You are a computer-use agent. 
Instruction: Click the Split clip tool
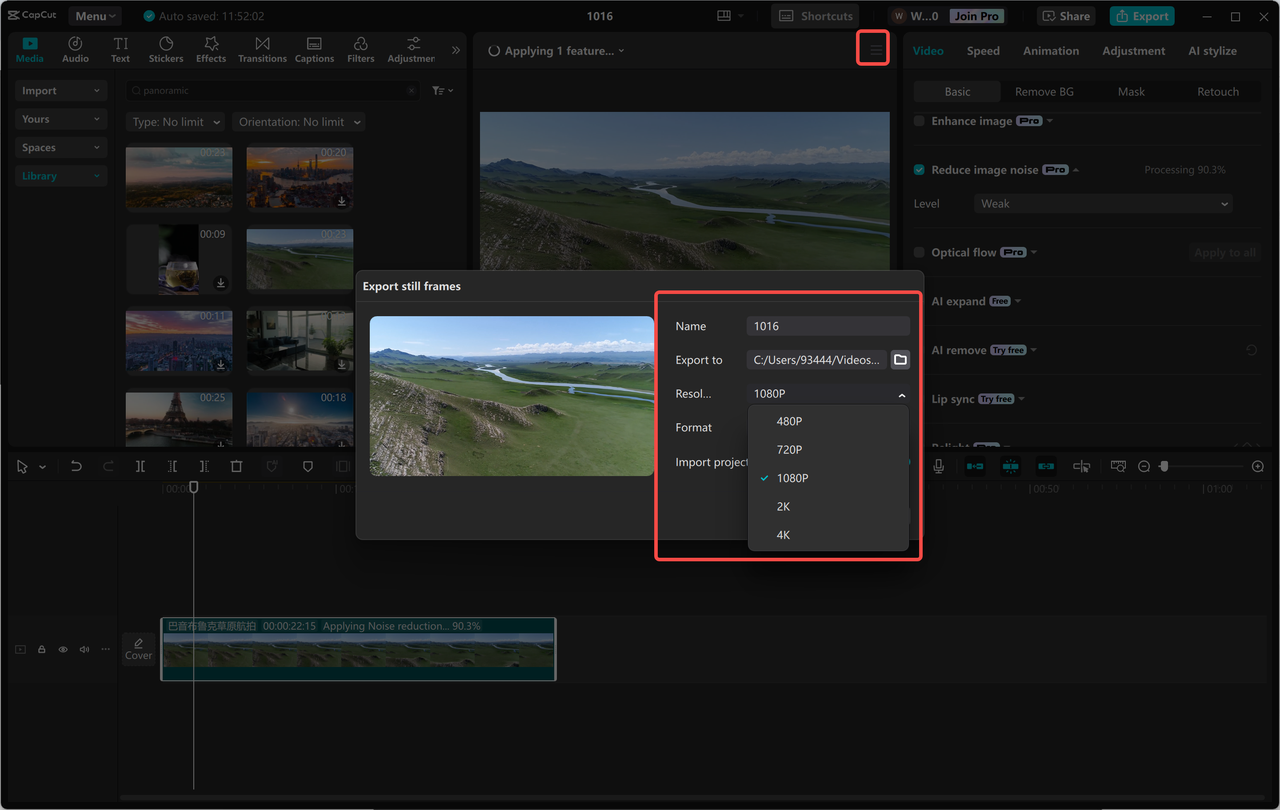point(140,465)
